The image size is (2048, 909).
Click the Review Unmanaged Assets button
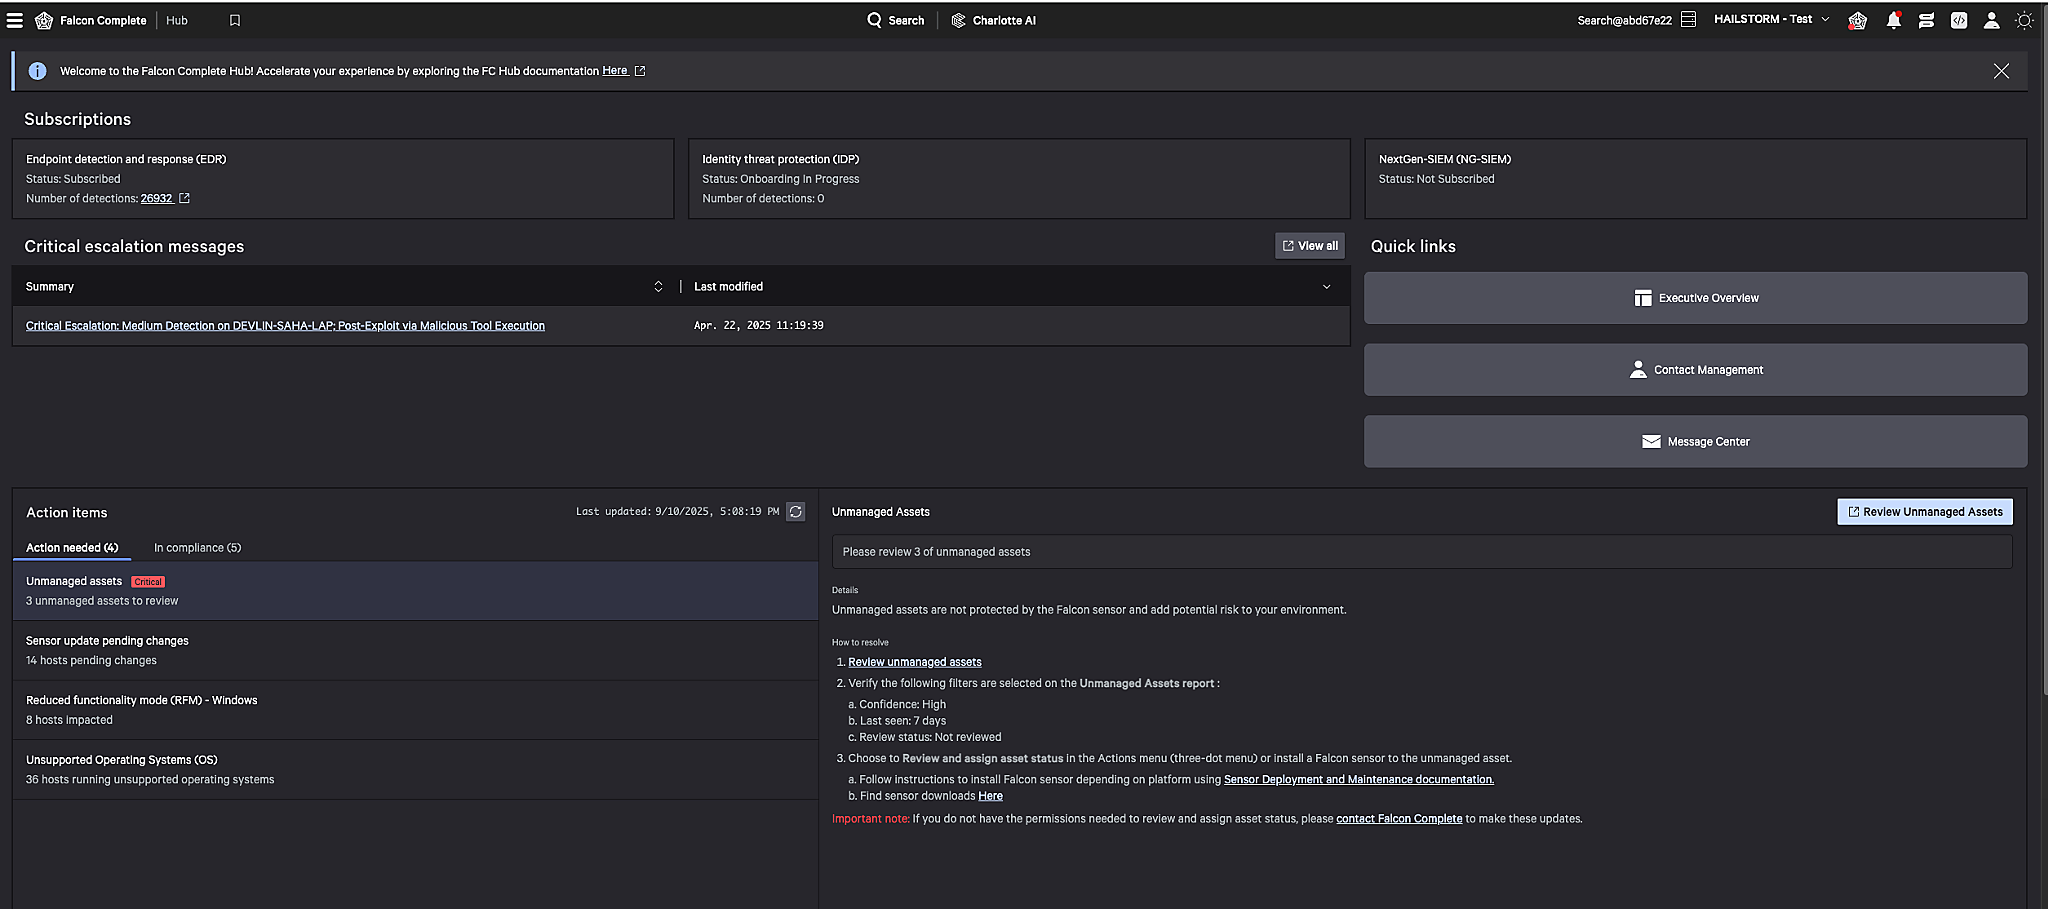tap(1924, 512)
